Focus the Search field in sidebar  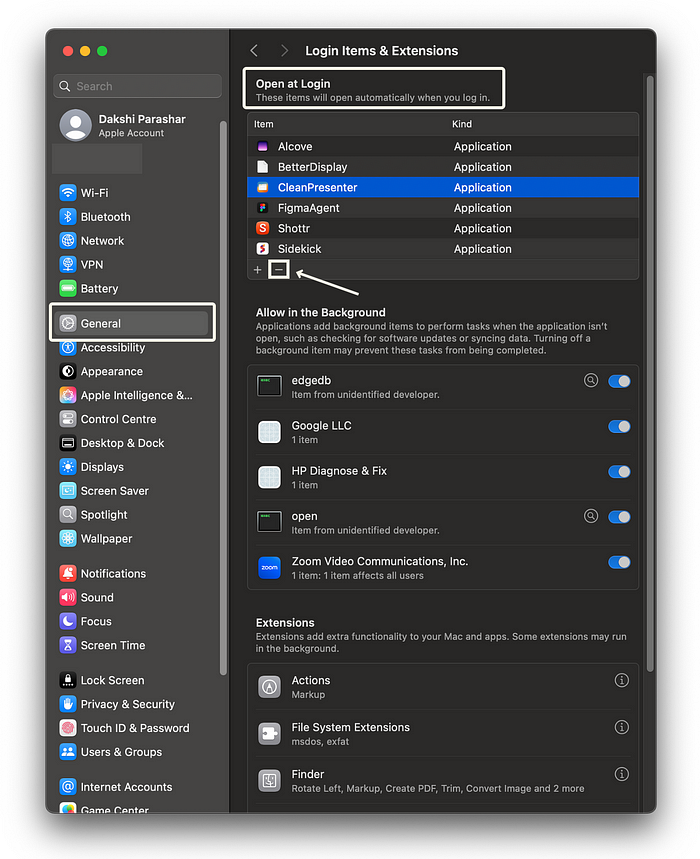(x=137, y=86)
